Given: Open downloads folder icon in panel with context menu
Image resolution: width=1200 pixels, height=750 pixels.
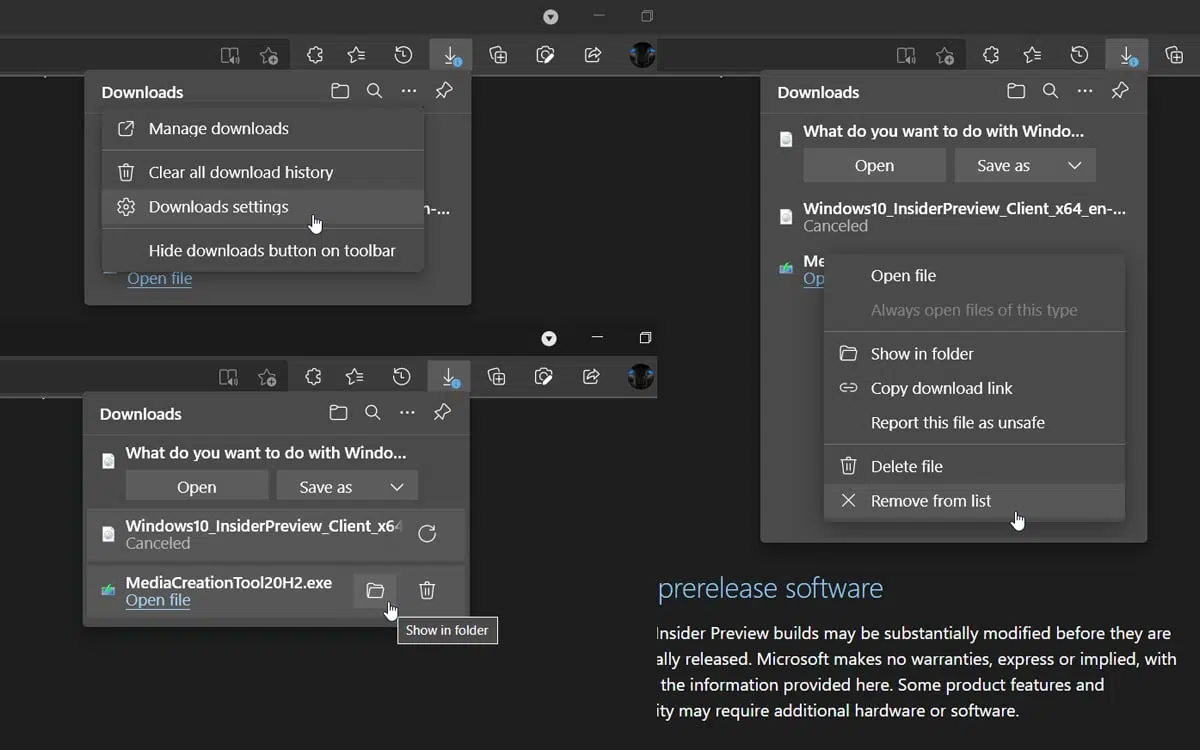Looking at the screenshot, I should 1016,91.
